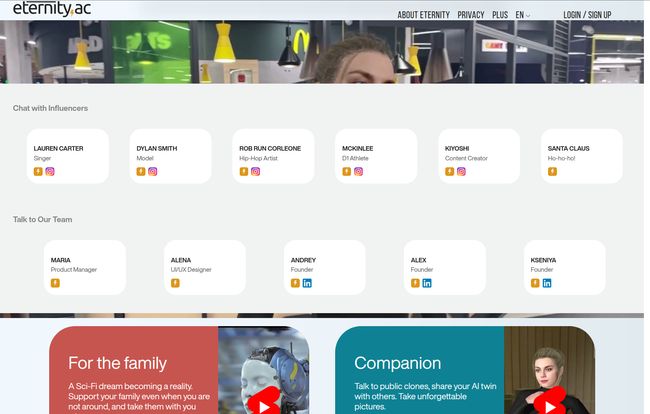Open McKinlee's Instagram icon
650x414 pixels.
tap(359, 172)
